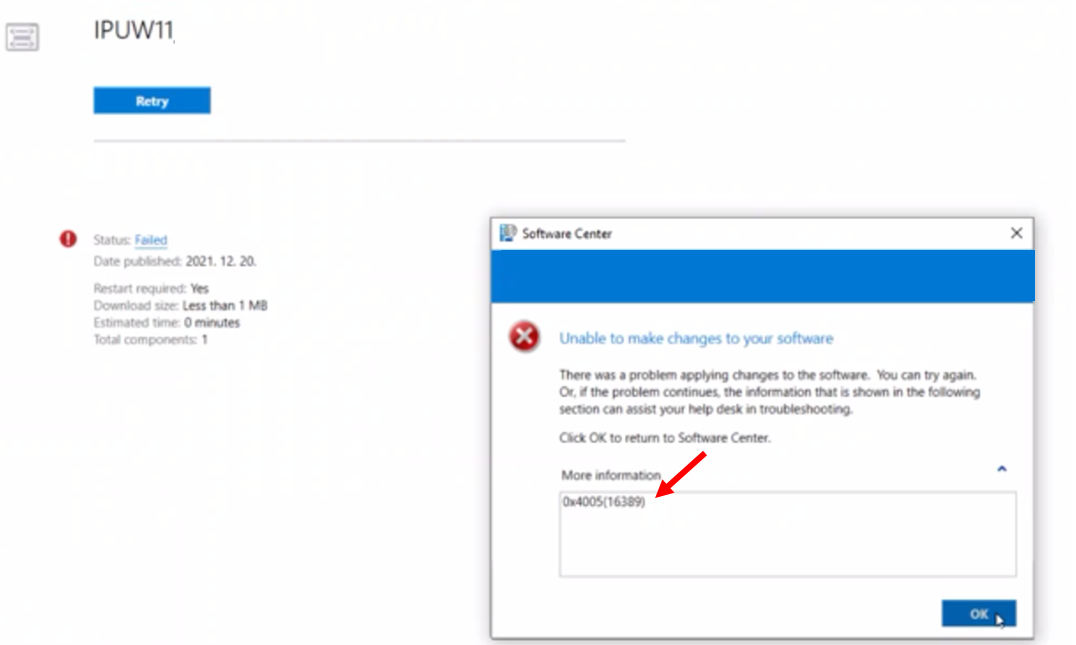Open the Failed status link
1076x645 pixels.
(x=151, y=240)
